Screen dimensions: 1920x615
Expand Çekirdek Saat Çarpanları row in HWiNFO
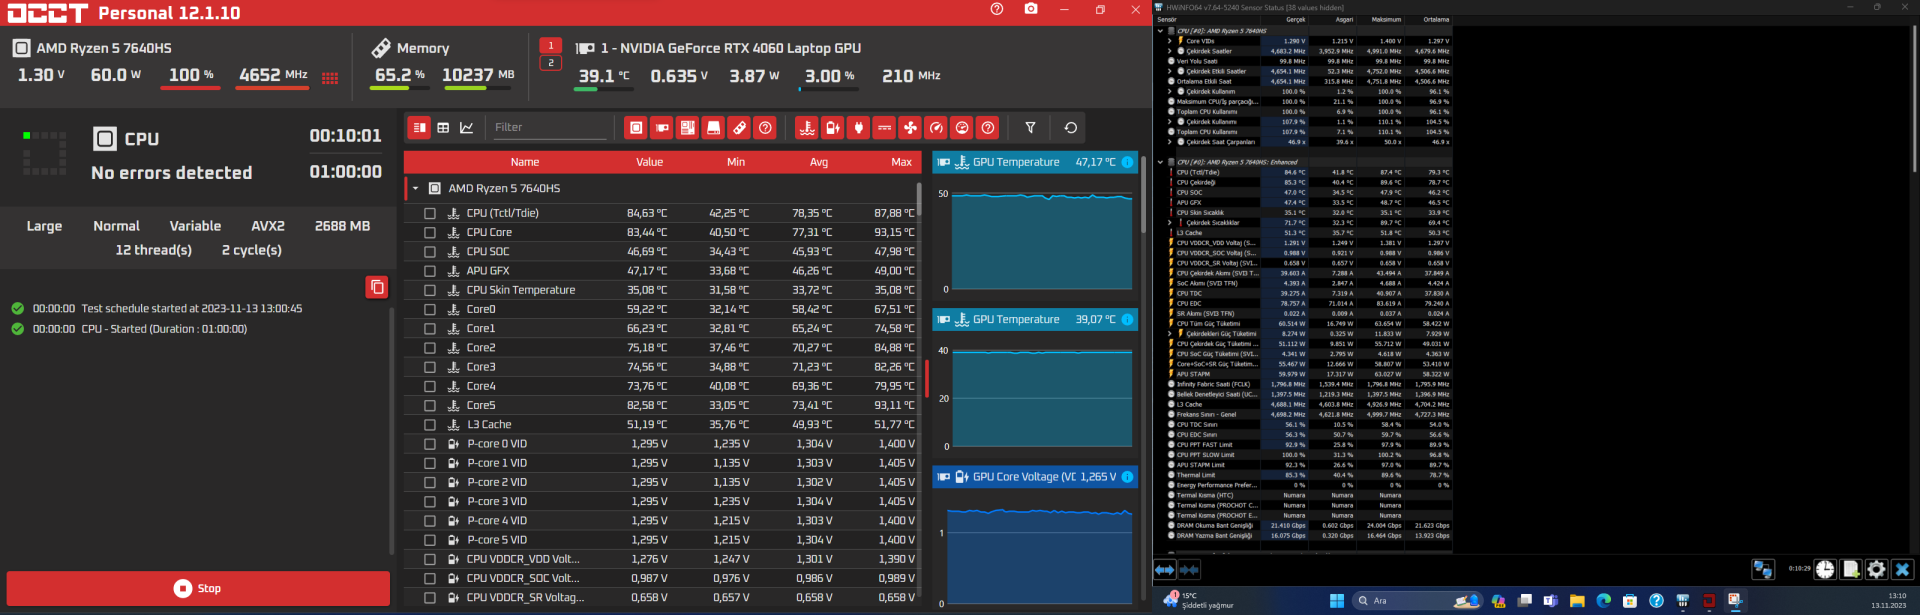[x=1169, y=142]
